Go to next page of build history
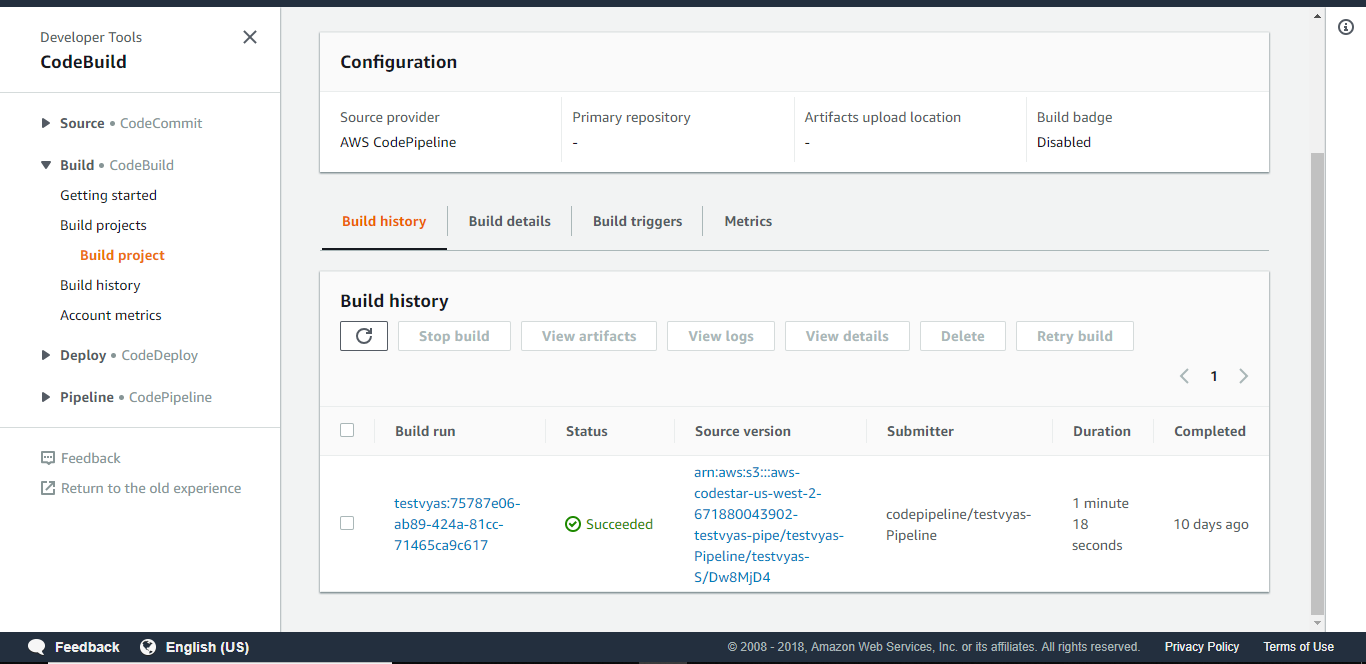Screen dimensions: 1366x664 [x=1244, y=376]
